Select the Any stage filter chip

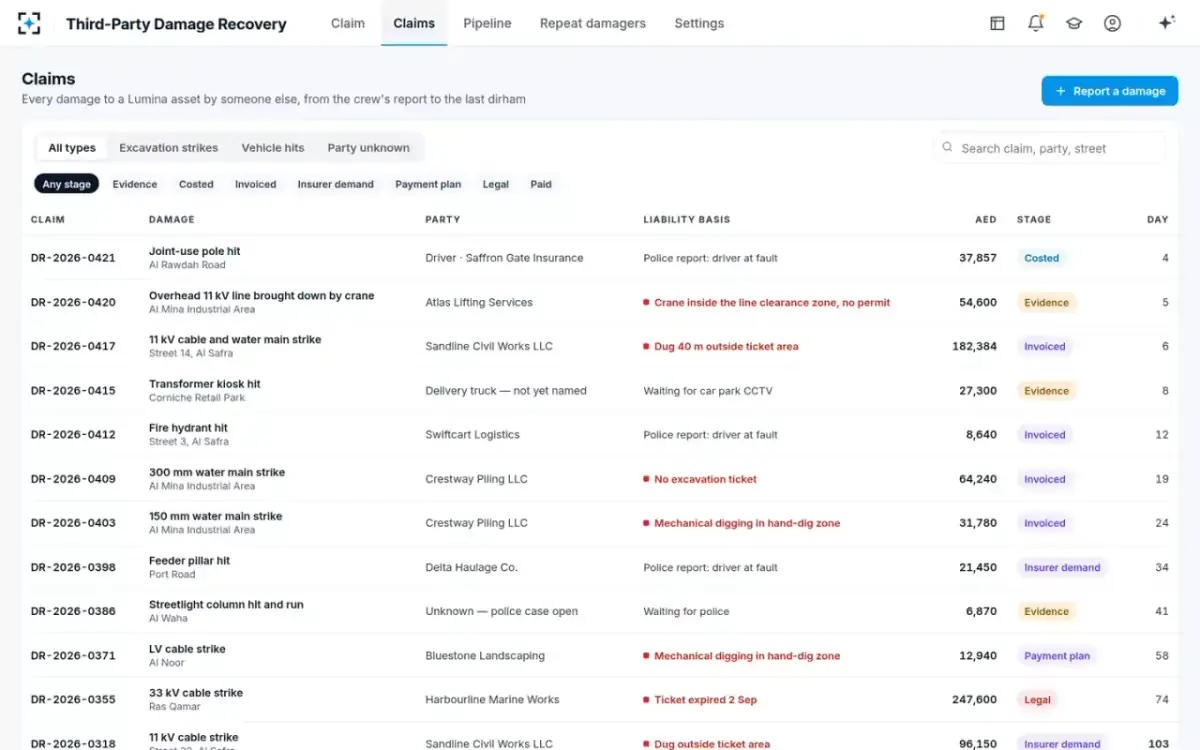pyautogui.click(x=66, y=184)
